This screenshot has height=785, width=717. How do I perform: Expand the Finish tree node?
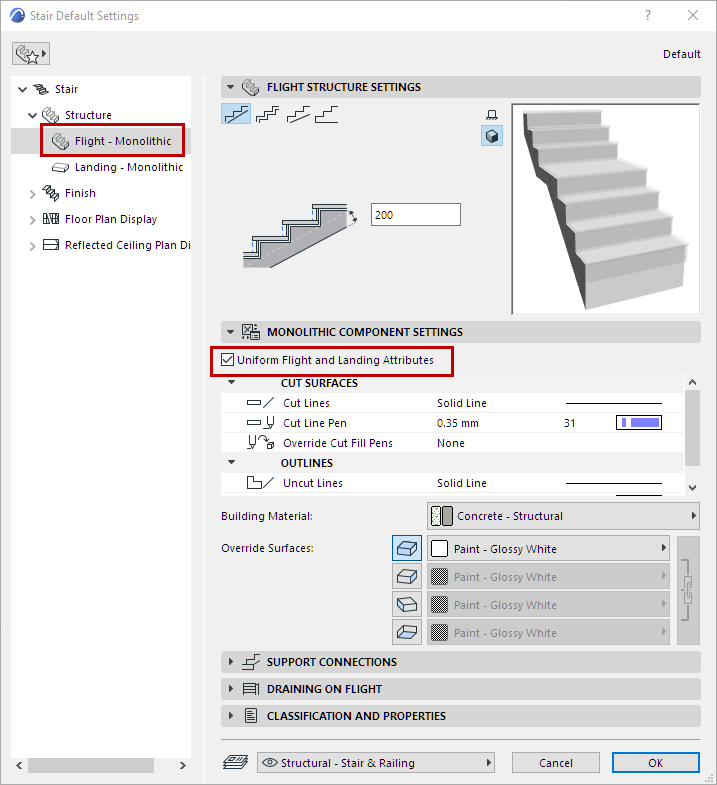pyautogui.click(x=33, y=194)
